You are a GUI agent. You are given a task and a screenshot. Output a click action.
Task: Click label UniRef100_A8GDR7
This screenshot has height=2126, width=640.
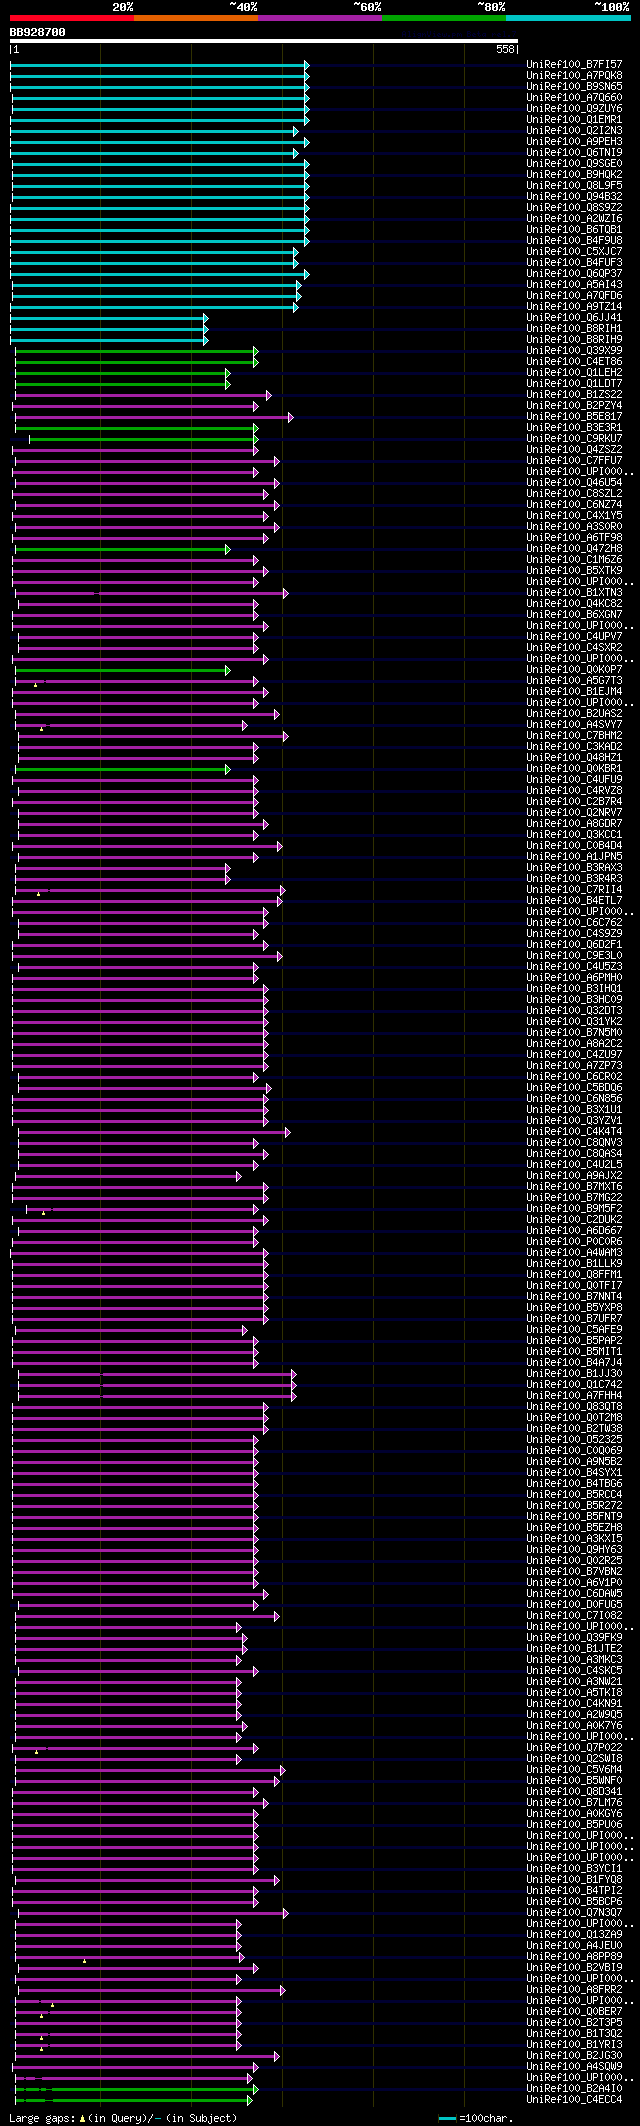pos(574,823)
